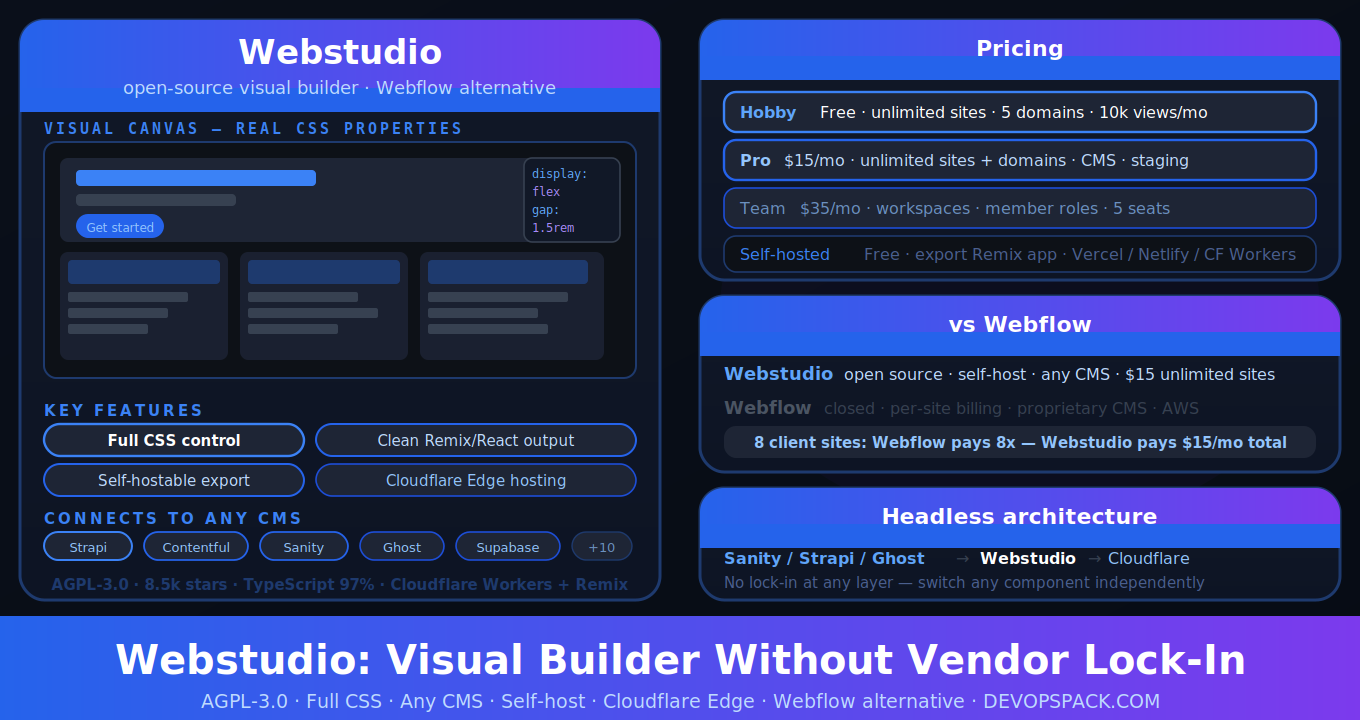1360x720 pixels.
Task: Select the Full CSS control feature pill
Action: [x=174, y=440]
